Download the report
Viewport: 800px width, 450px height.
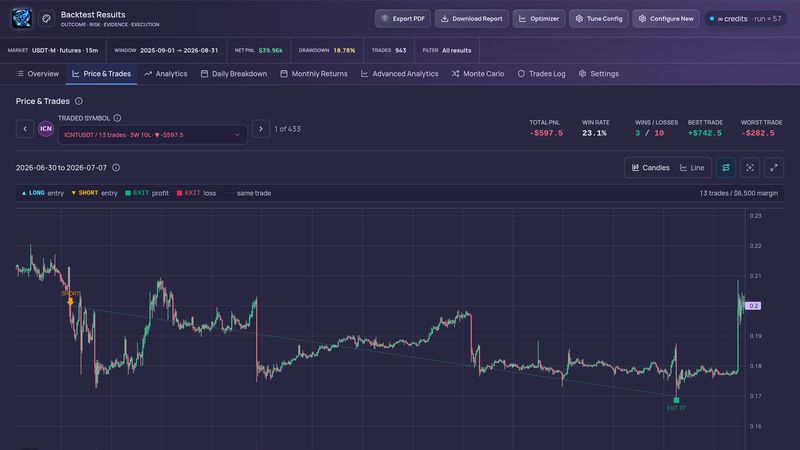pos(471,18)
